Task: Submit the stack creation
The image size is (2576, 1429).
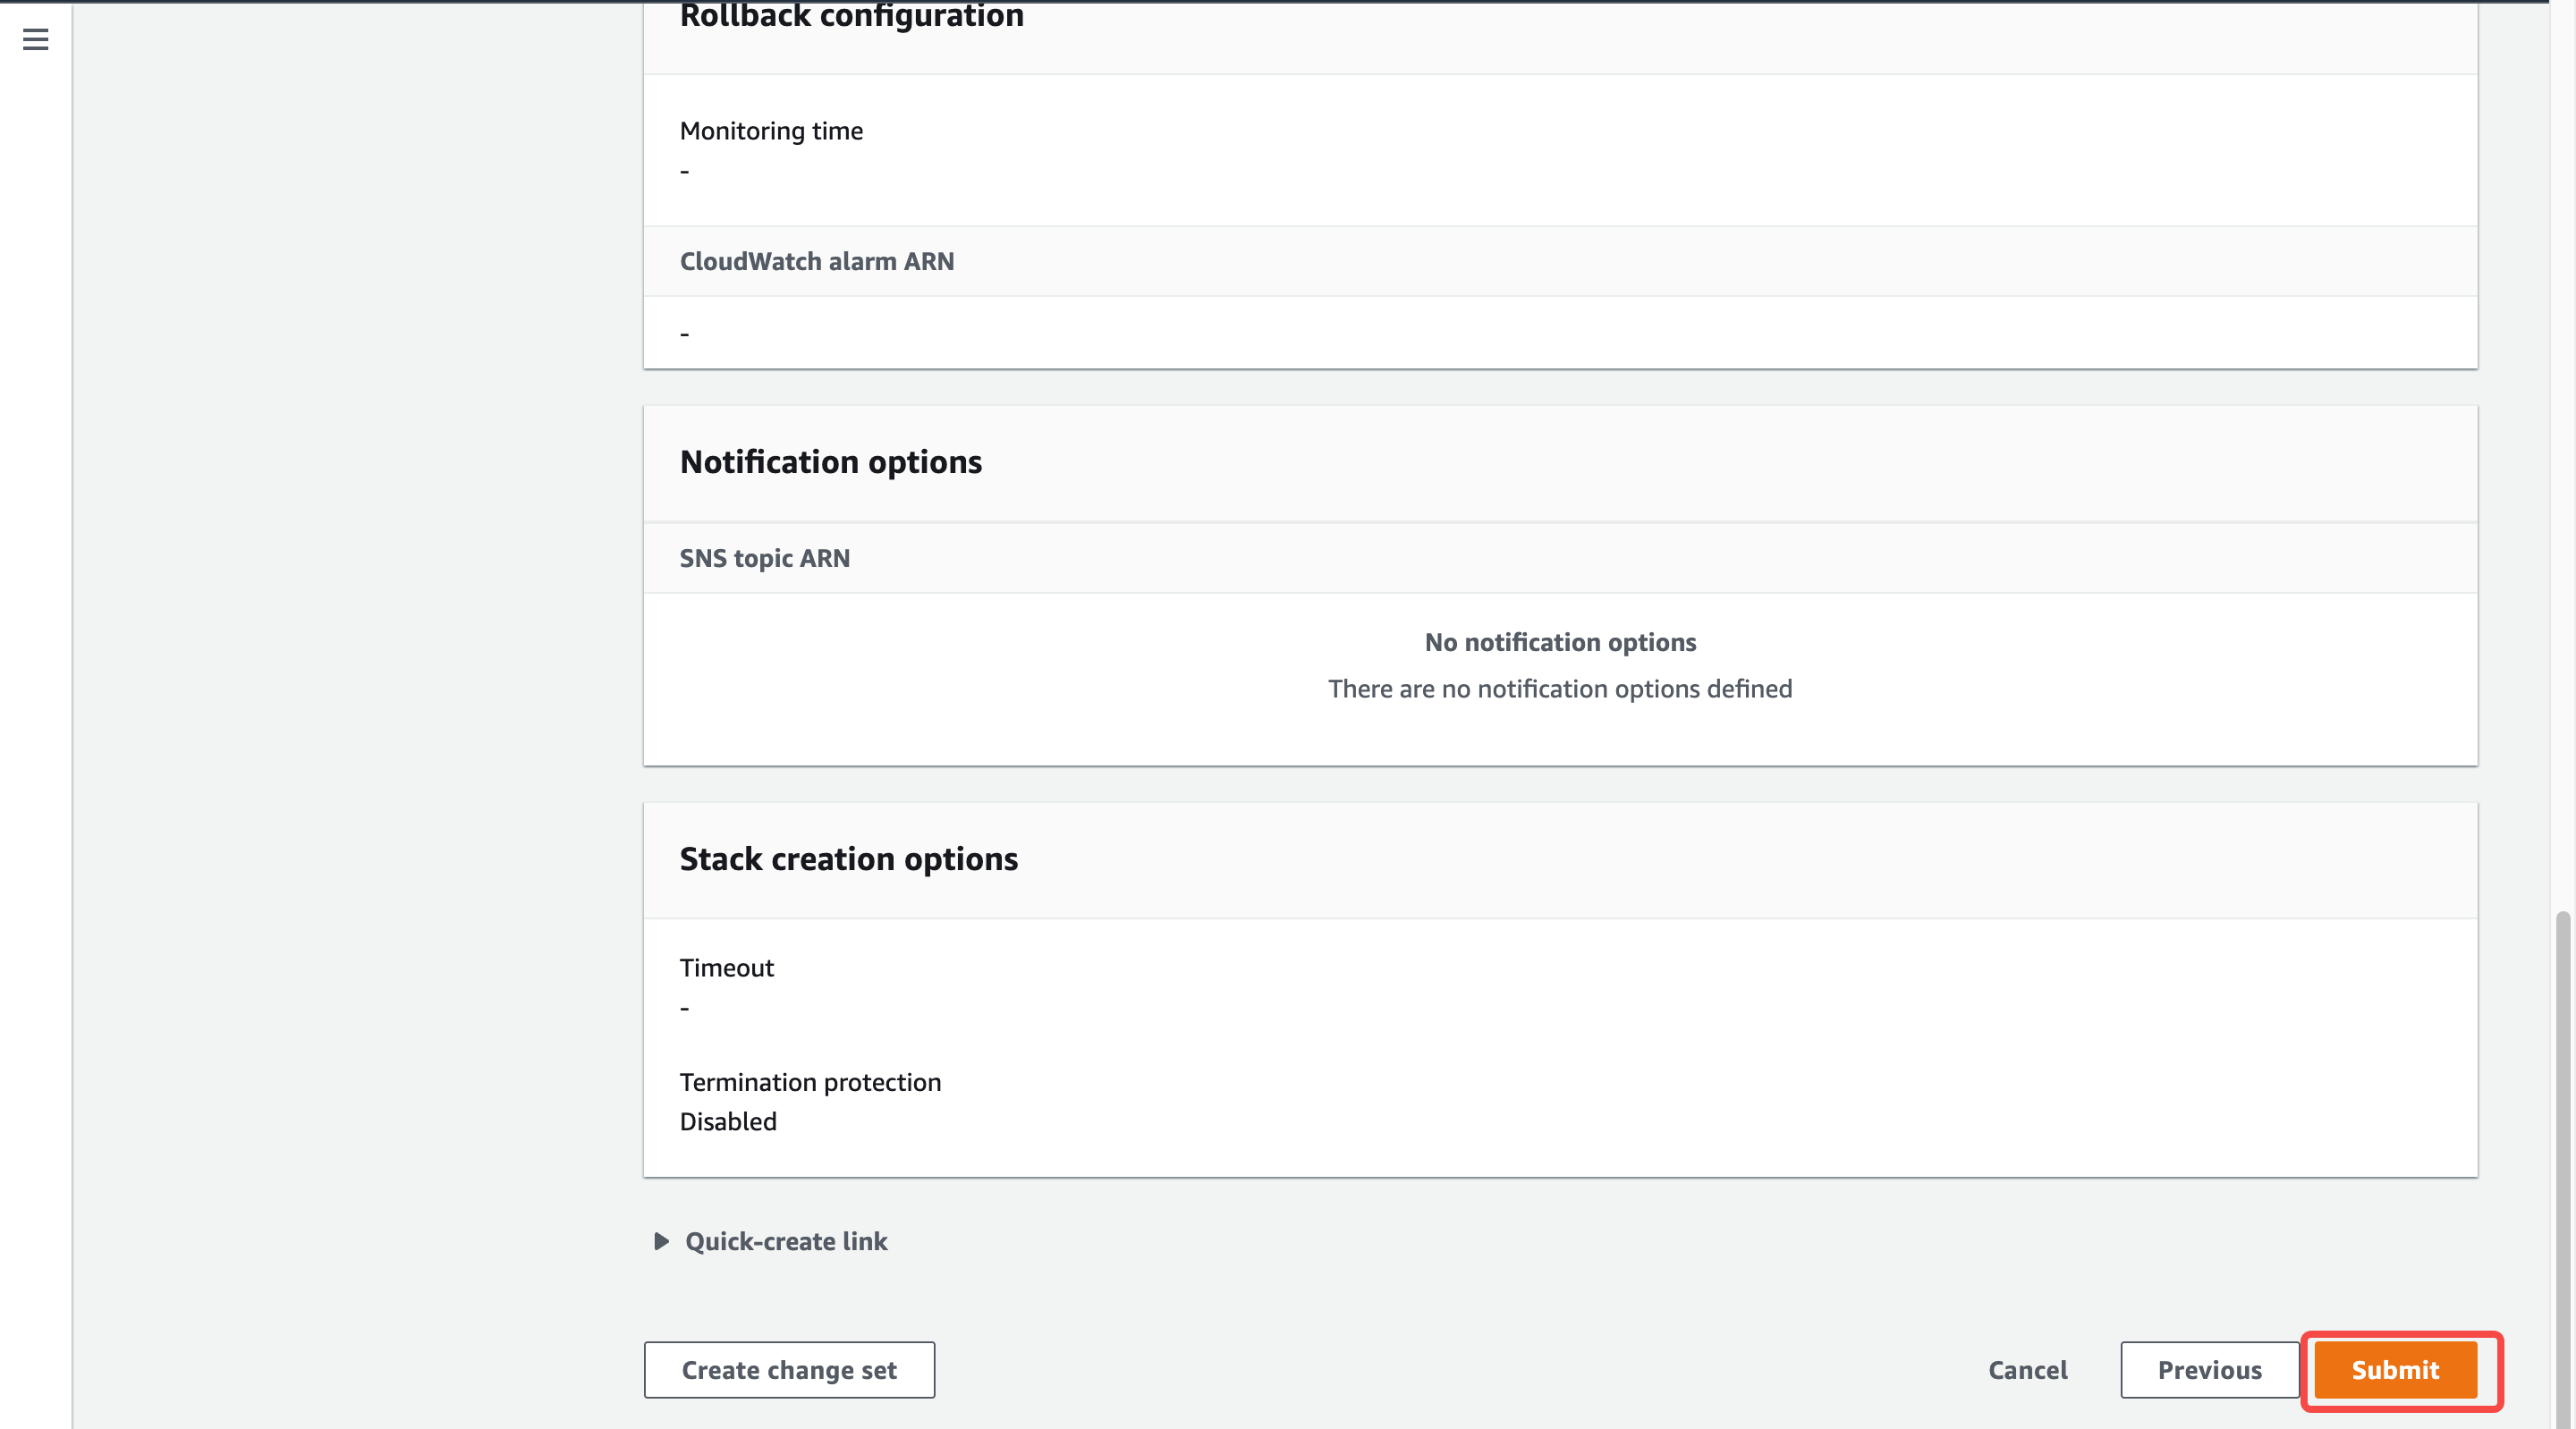Action: point(2395,1370)
